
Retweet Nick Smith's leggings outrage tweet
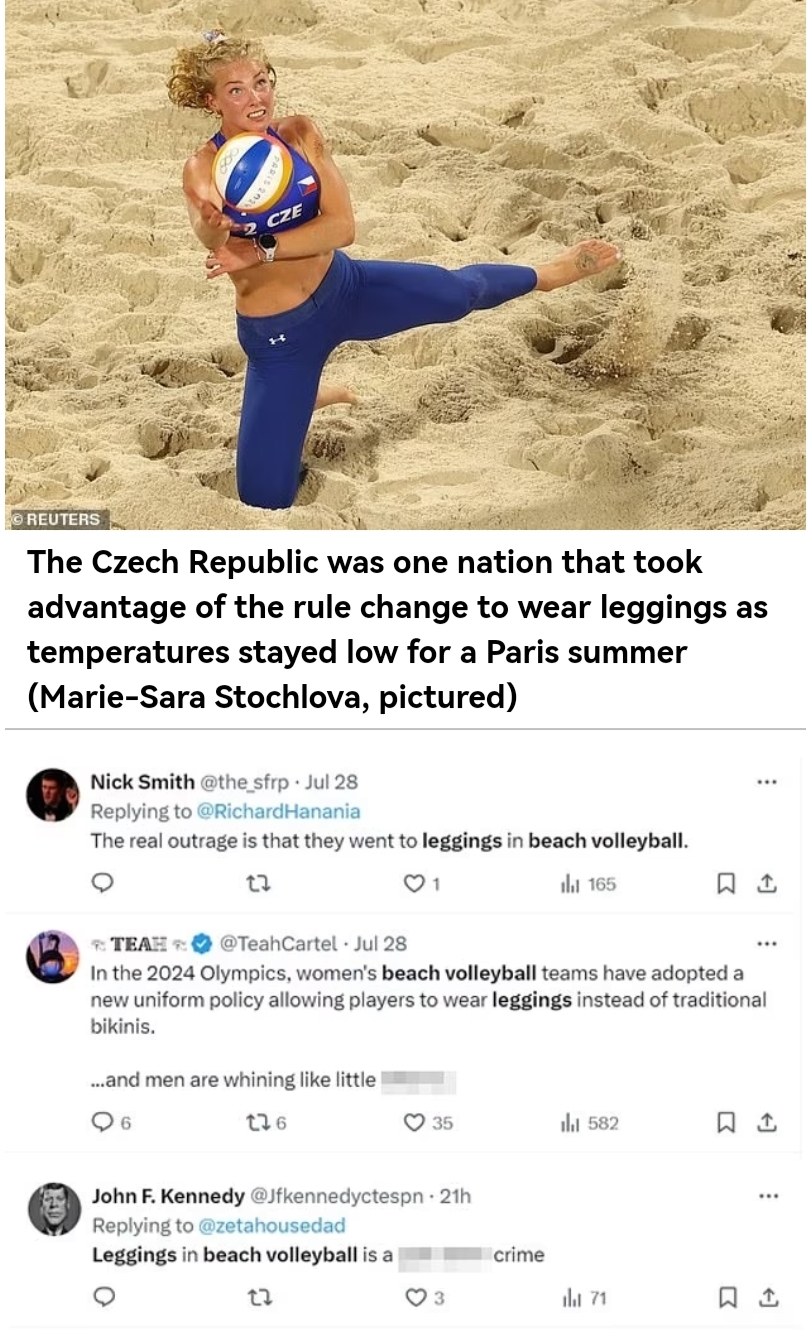(258, 883)
